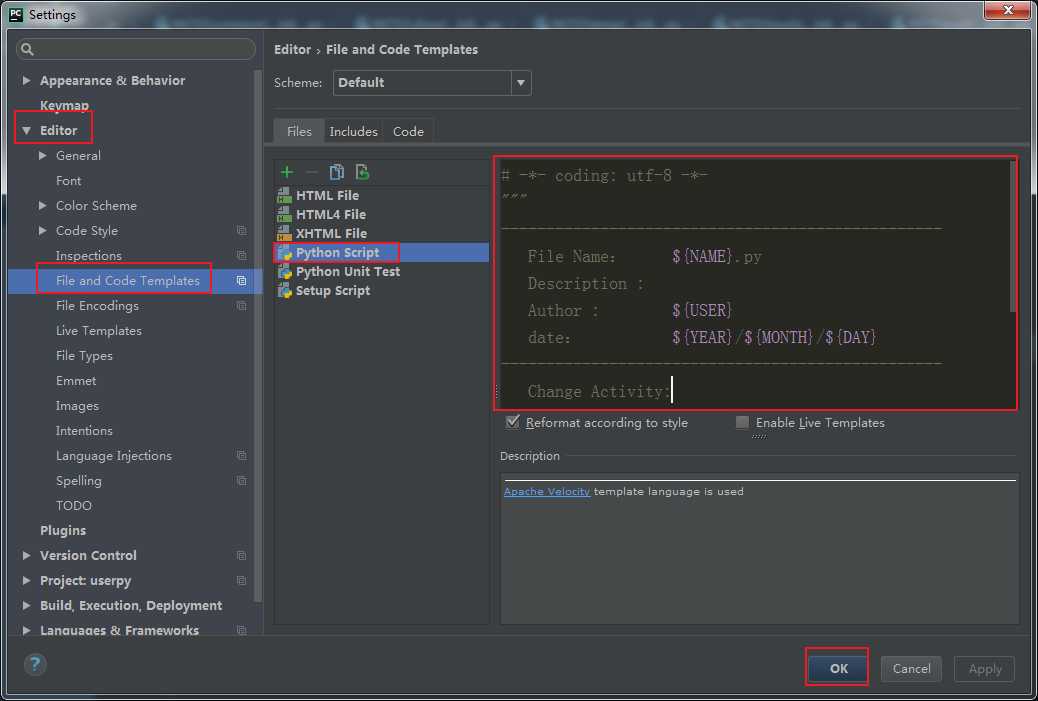
Task: Click the Cancel button
Action: click(x=911, y=669)
